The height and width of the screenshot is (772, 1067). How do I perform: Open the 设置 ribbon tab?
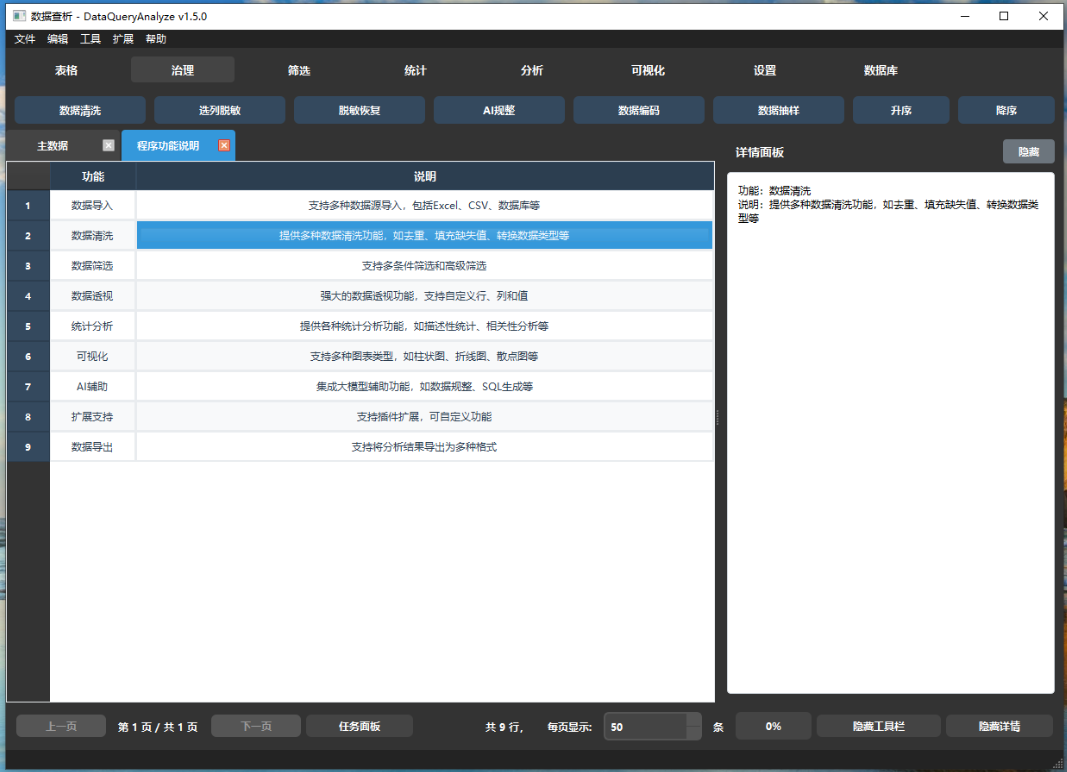click(765, 70)
